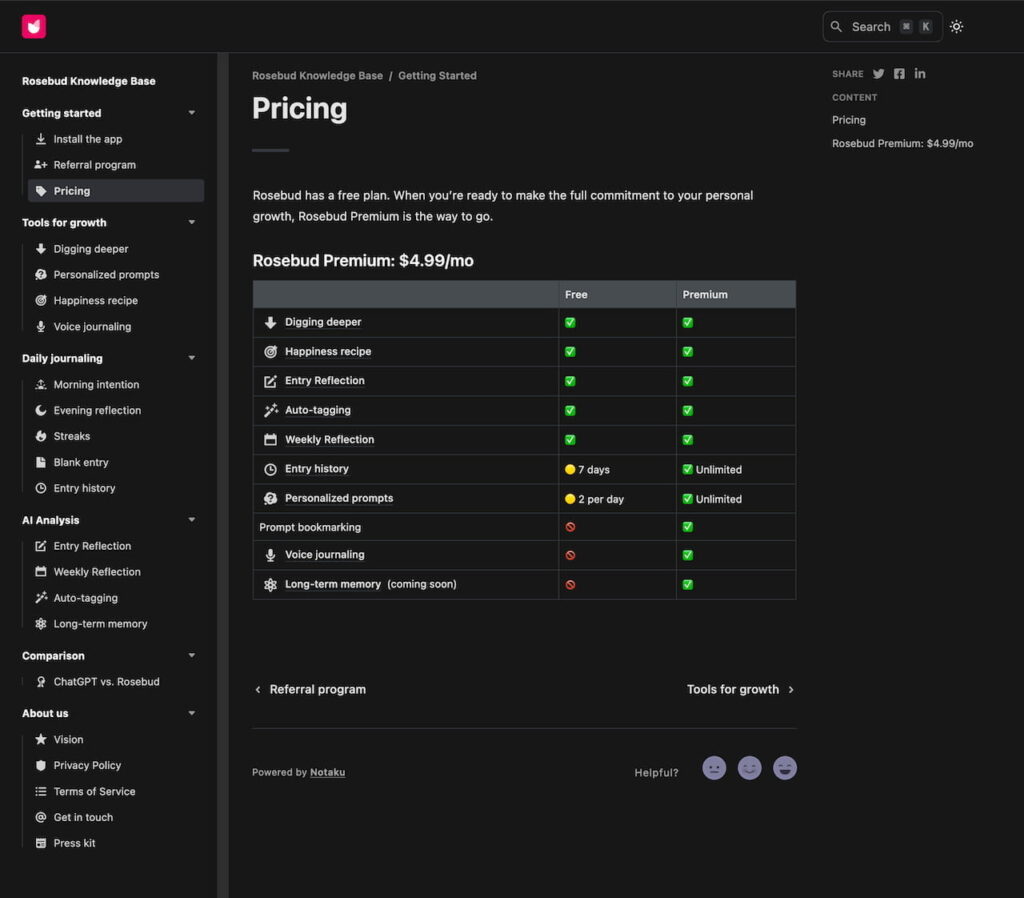This screenshot has width=1024, height=898.
Task: Open the Auto-tagging table link
Action: 317,410
